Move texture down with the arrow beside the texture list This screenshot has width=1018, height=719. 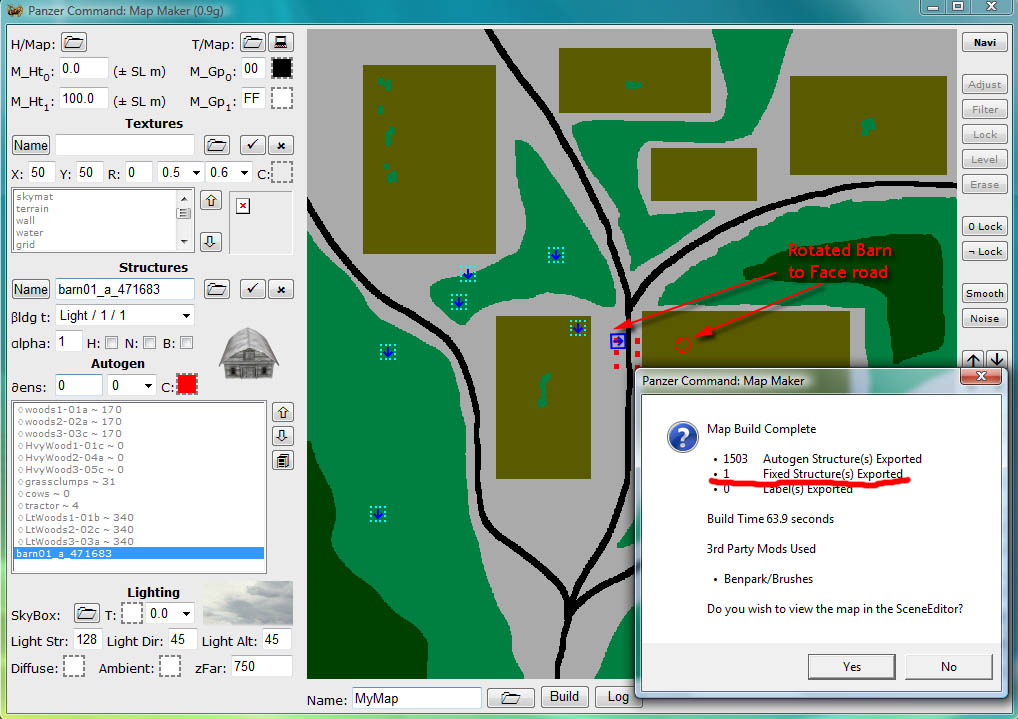[211, 242]
